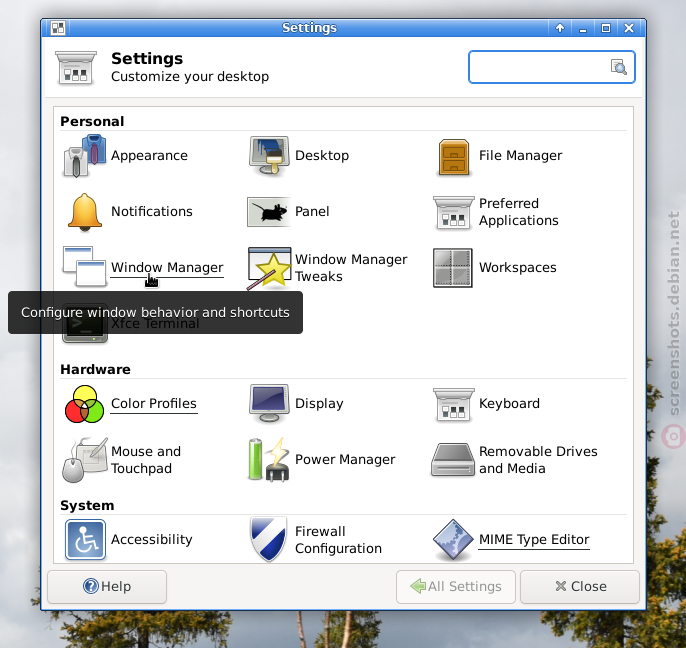Click the Preferred Applications label text

click(519, 212)
